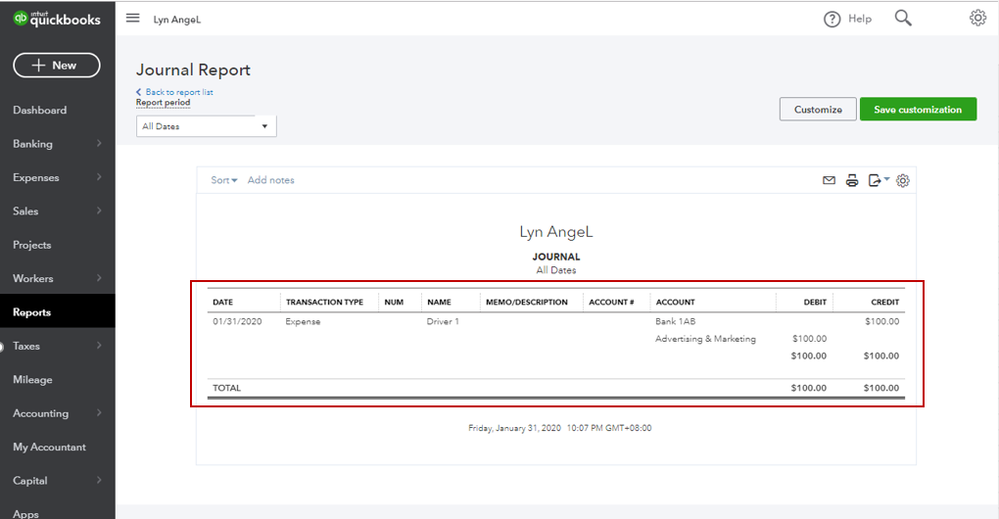Click the CREDIT column header

click(885, 302)
